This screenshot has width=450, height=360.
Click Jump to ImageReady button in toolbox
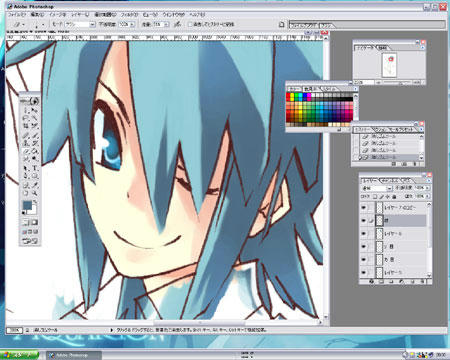(30, 241)
